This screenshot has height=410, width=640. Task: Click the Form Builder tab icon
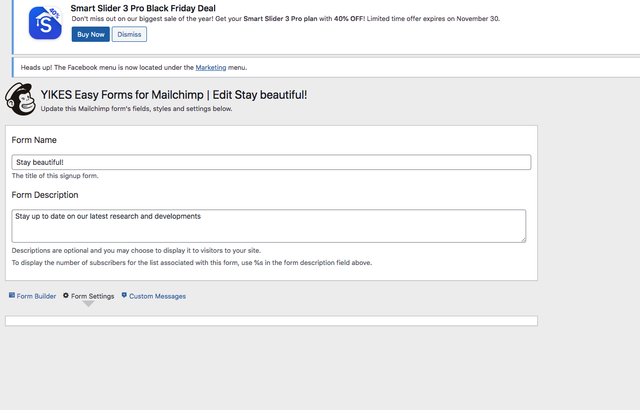coord(12,295)
